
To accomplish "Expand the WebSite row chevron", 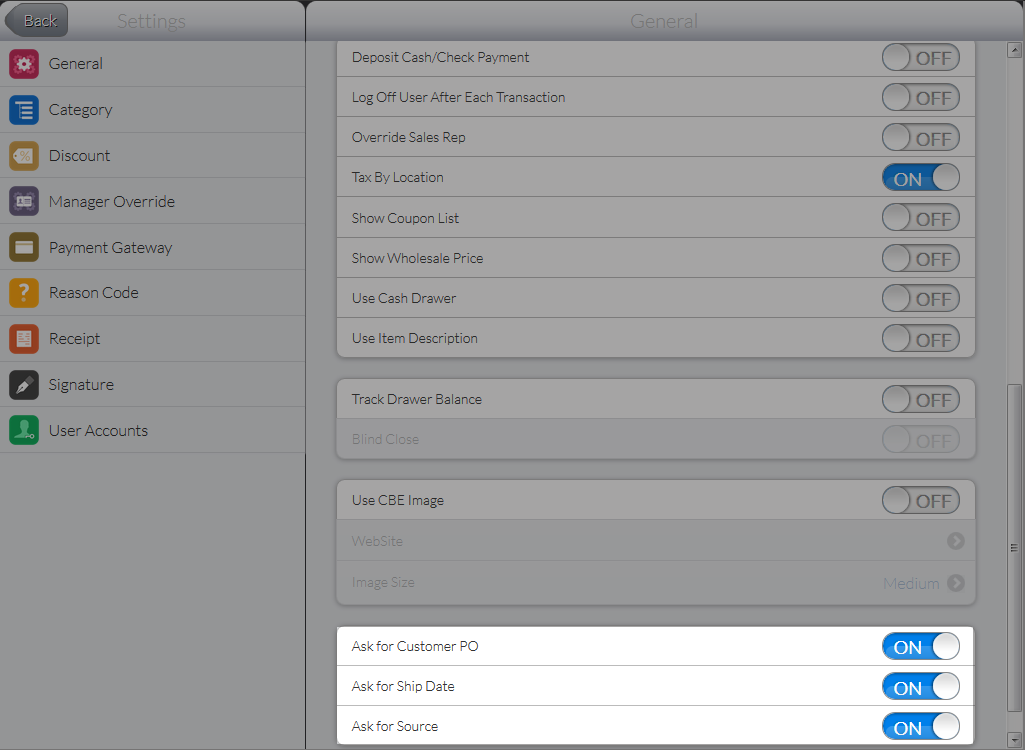I will [956, 541].
